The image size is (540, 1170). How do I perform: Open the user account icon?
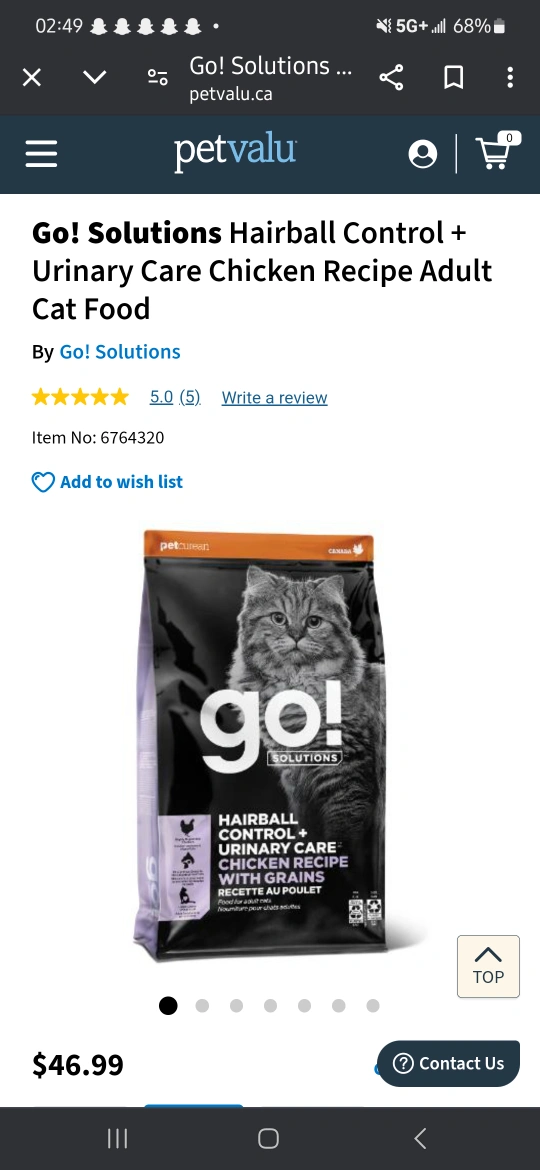(423, 154)
